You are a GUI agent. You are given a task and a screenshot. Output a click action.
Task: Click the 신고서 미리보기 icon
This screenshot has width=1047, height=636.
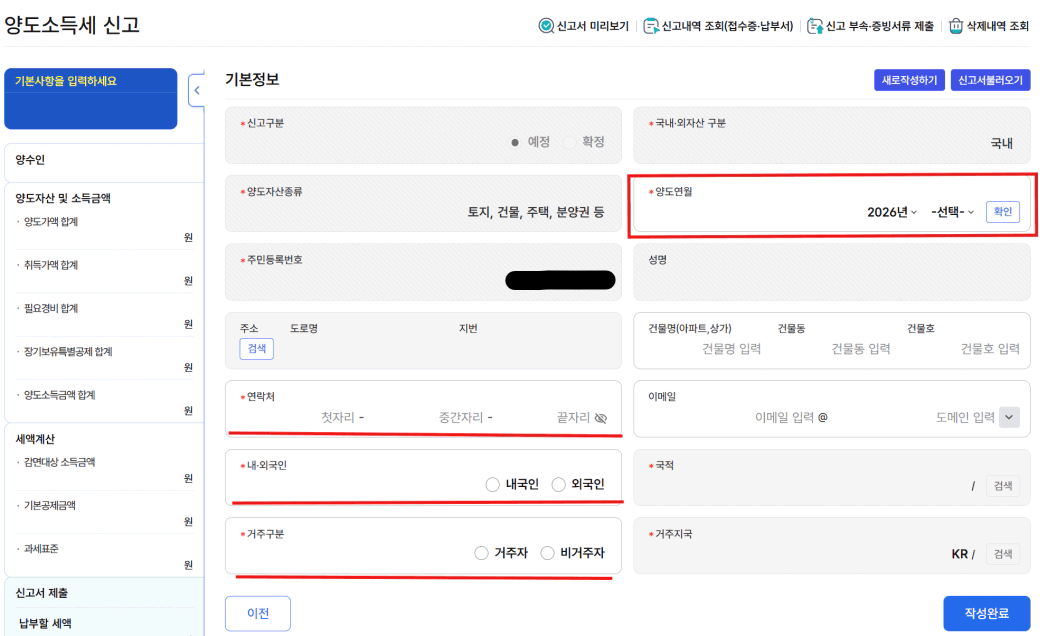[x=547, y=26]
